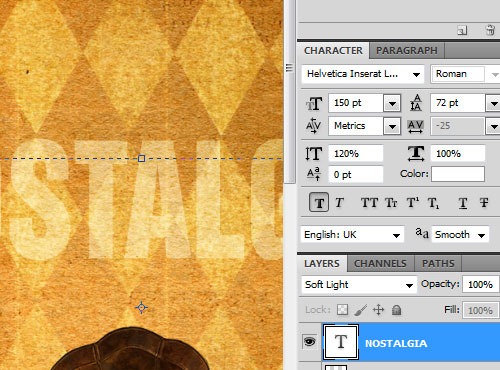Toggle Faux Italic text style
Screen dimensions: 500x370
coord(339,202)
